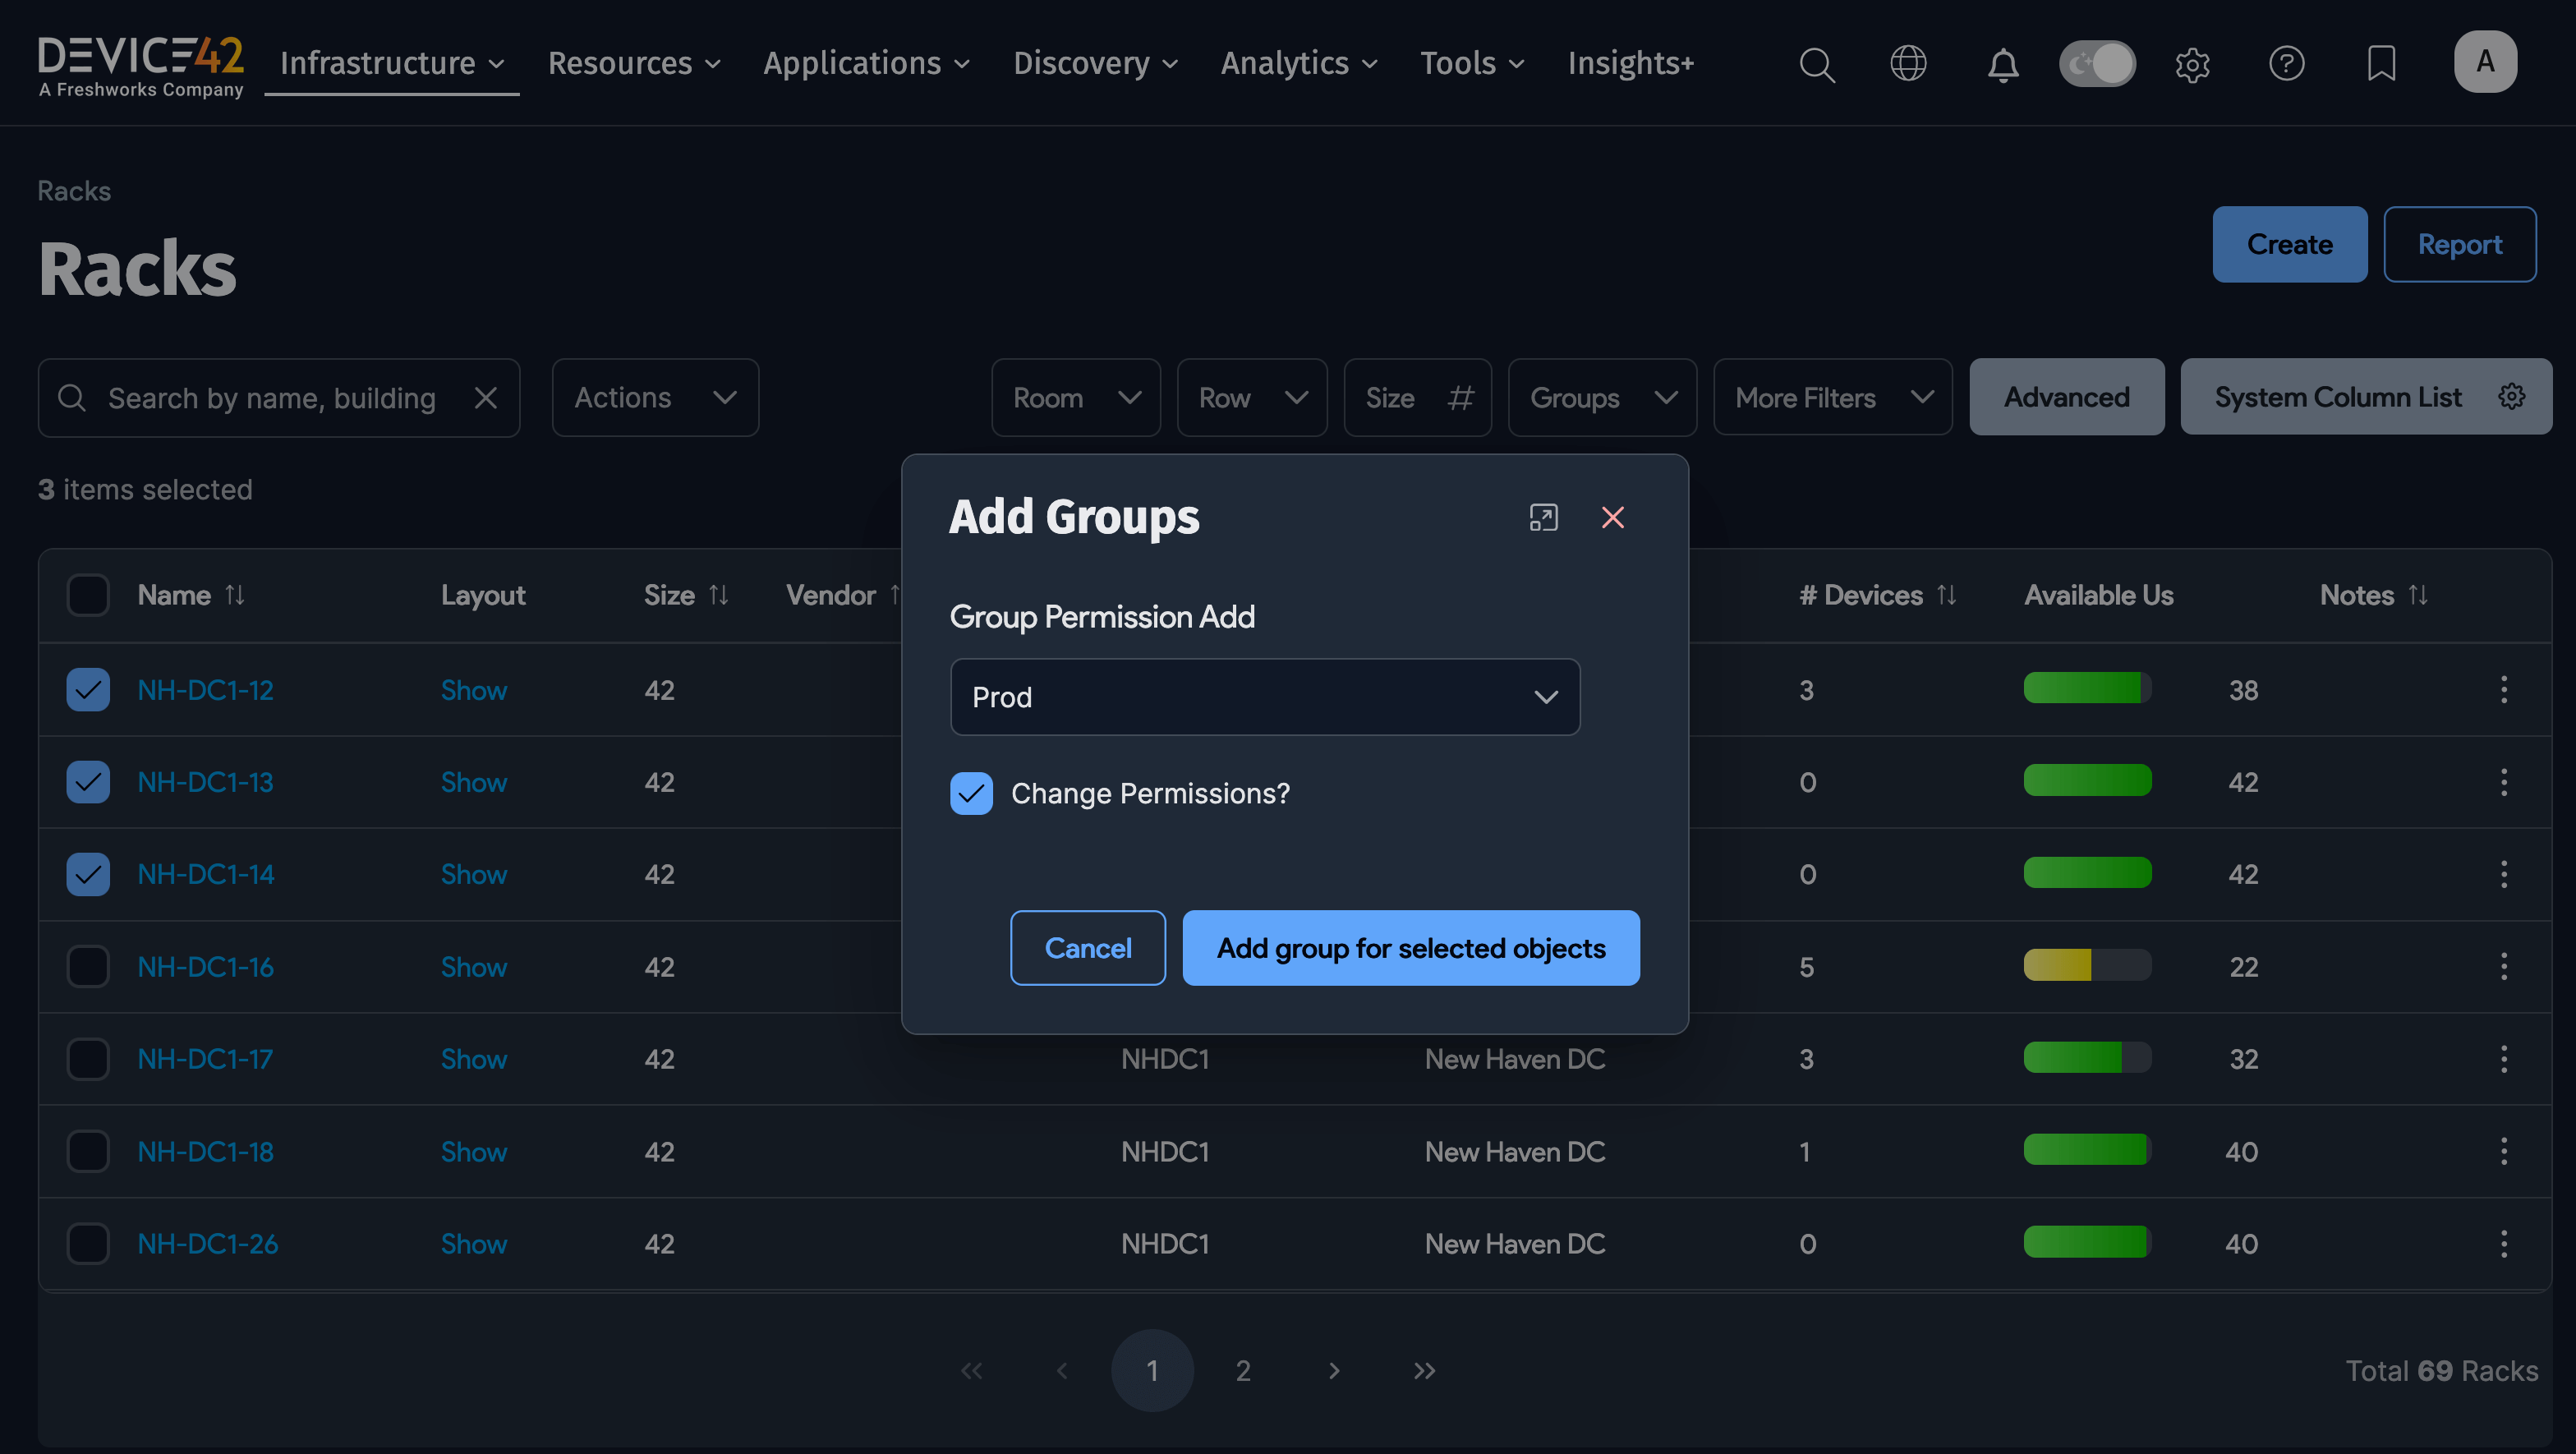Toggle the dark mode switch
This screenshot has width=2576, height=1454.
point(2097,63)
